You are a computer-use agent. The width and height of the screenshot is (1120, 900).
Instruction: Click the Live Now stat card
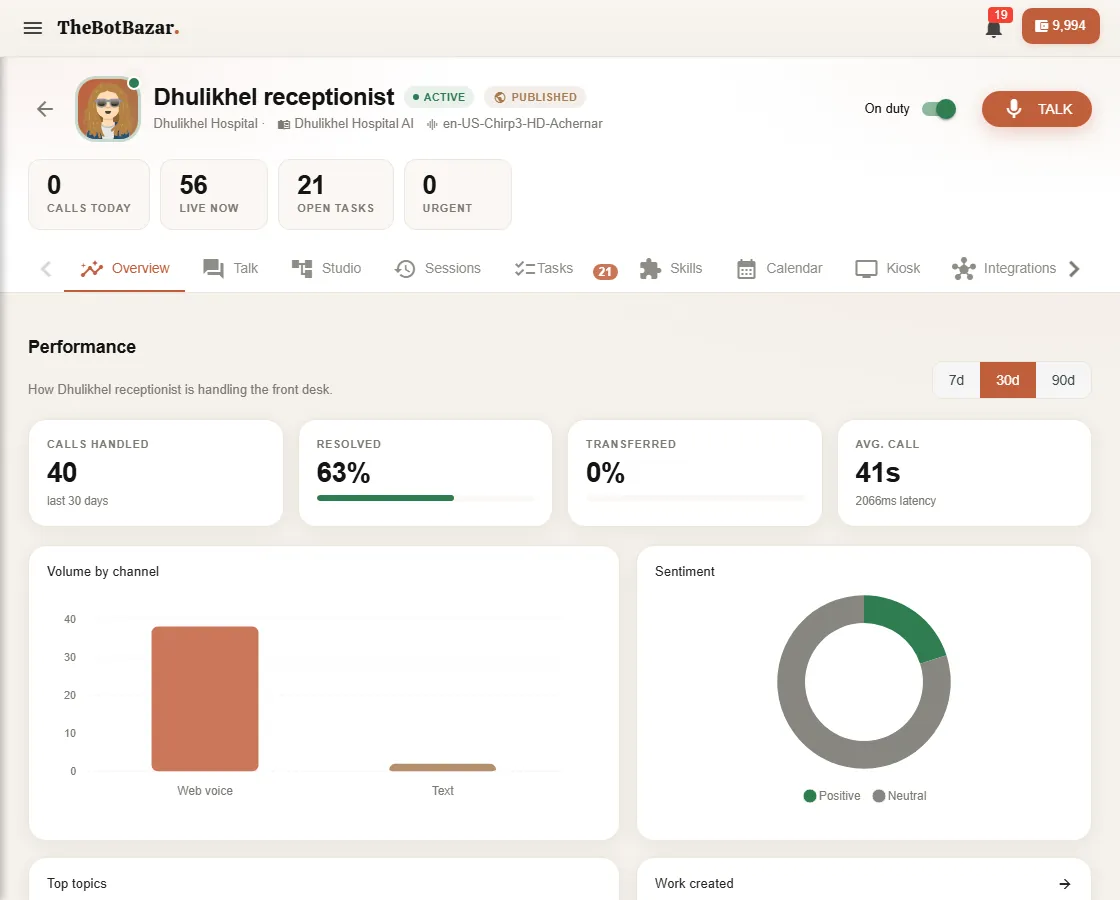click(214, 194)
